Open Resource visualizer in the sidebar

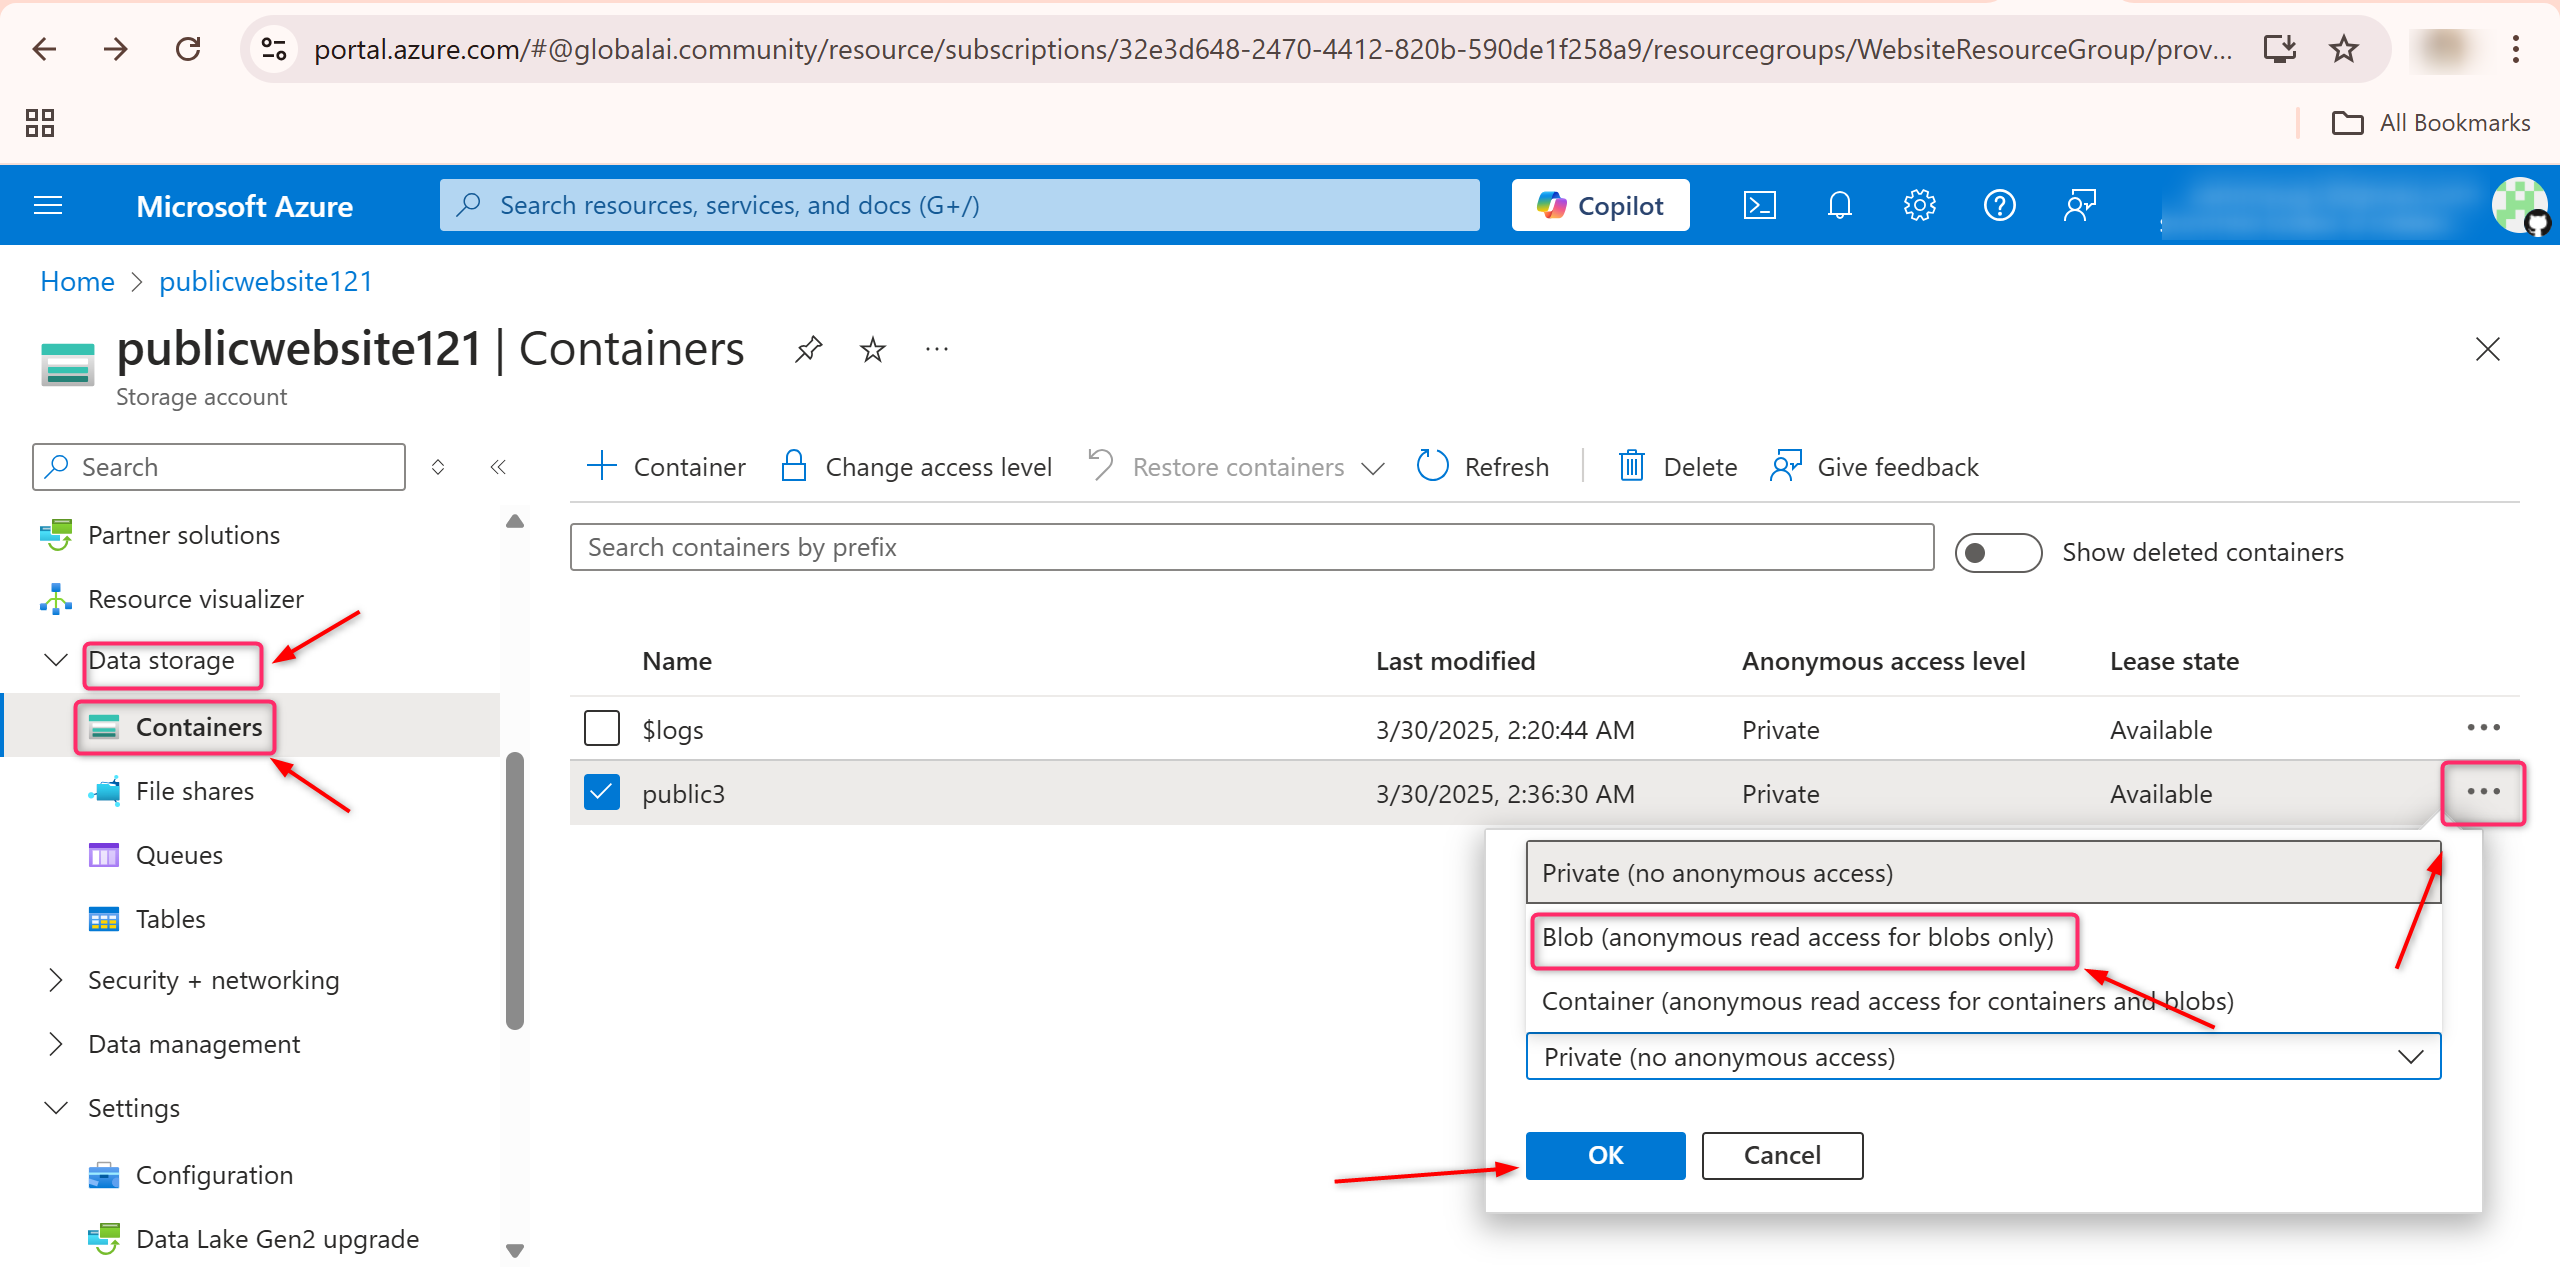(x=196, y=599)
